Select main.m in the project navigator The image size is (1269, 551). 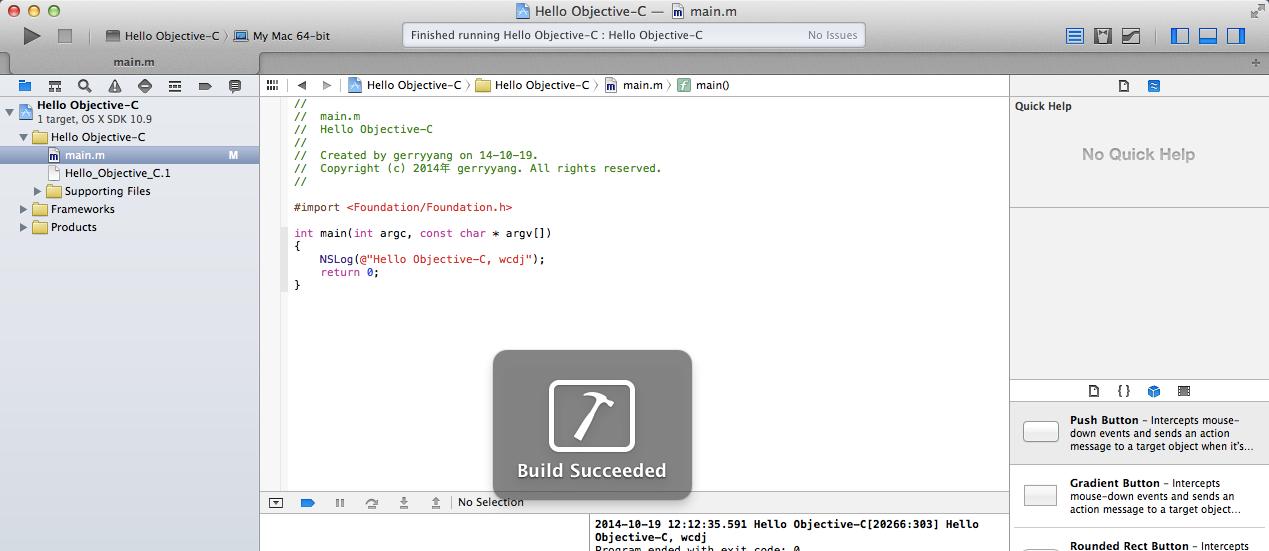pyautogui.click(x=129, y=155)
